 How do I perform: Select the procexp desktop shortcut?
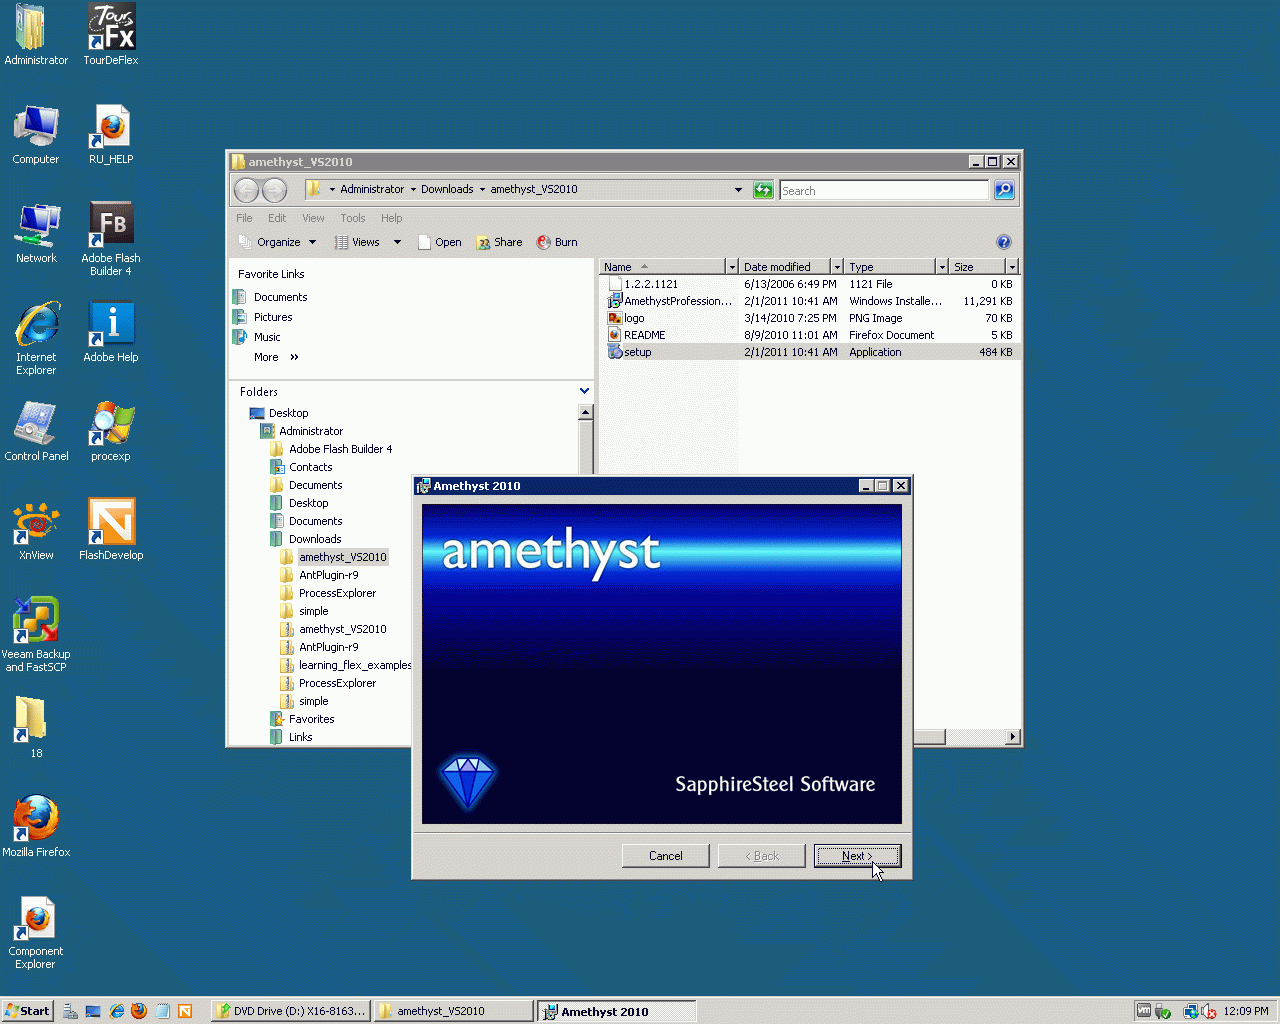(x=111, y=431)
